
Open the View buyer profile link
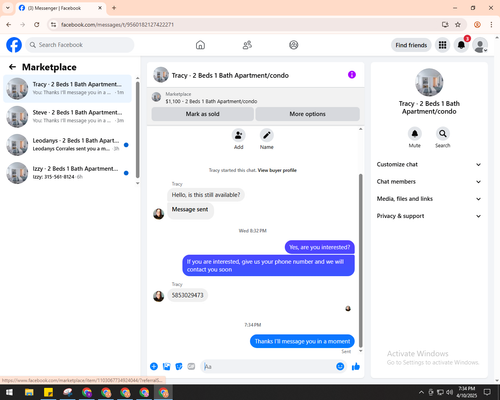[x=277, y=170]
